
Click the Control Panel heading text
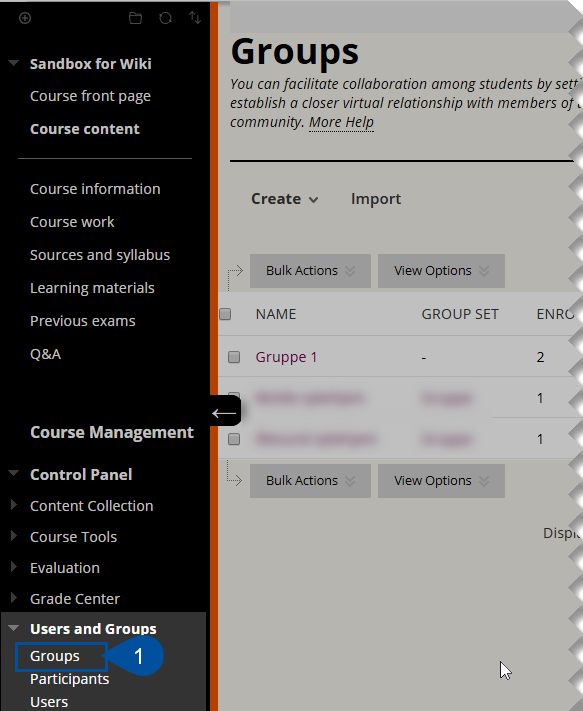tap(81, 474)
